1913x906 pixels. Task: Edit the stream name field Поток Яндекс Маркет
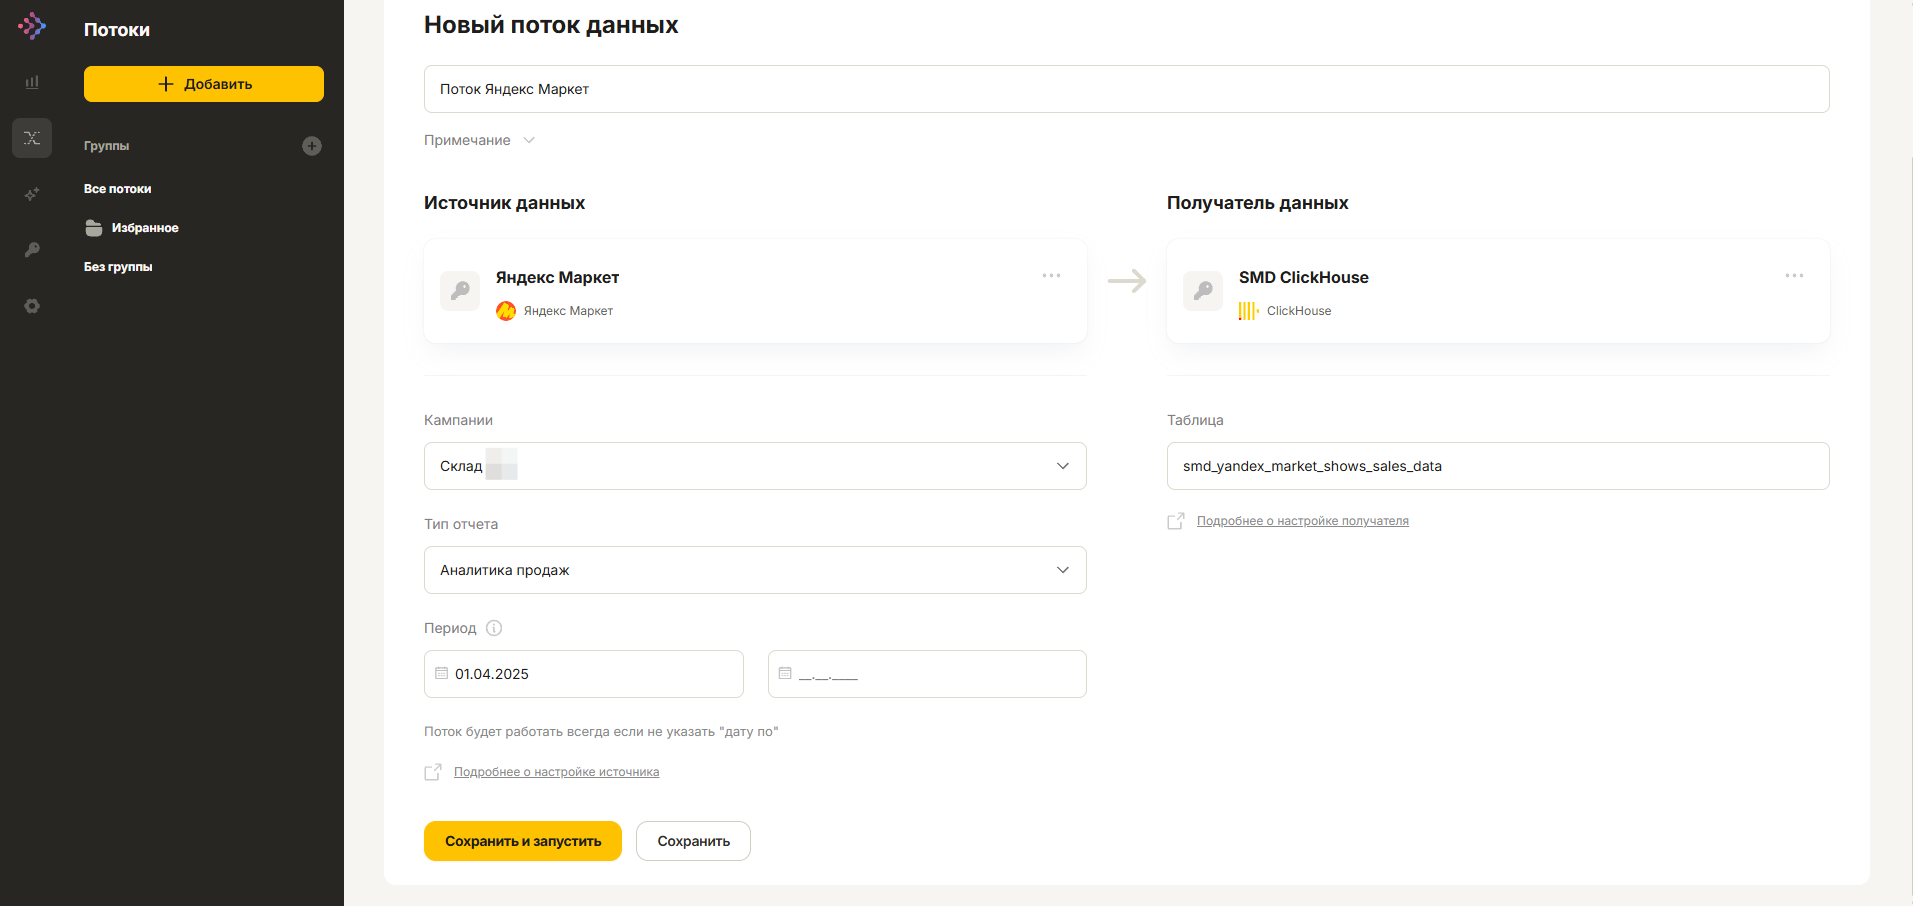[x=1127, y=89]
